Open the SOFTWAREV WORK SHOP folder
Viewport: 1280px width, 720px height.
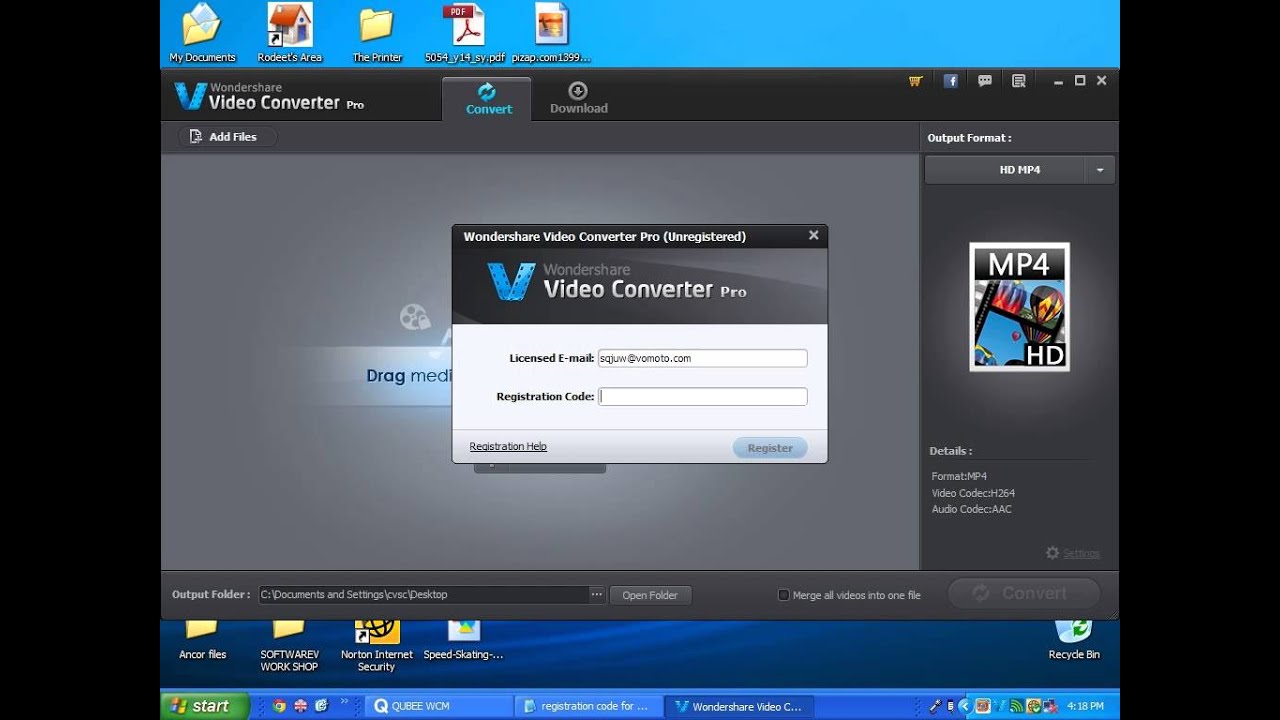pyautogui.click(x=289, y=646)
